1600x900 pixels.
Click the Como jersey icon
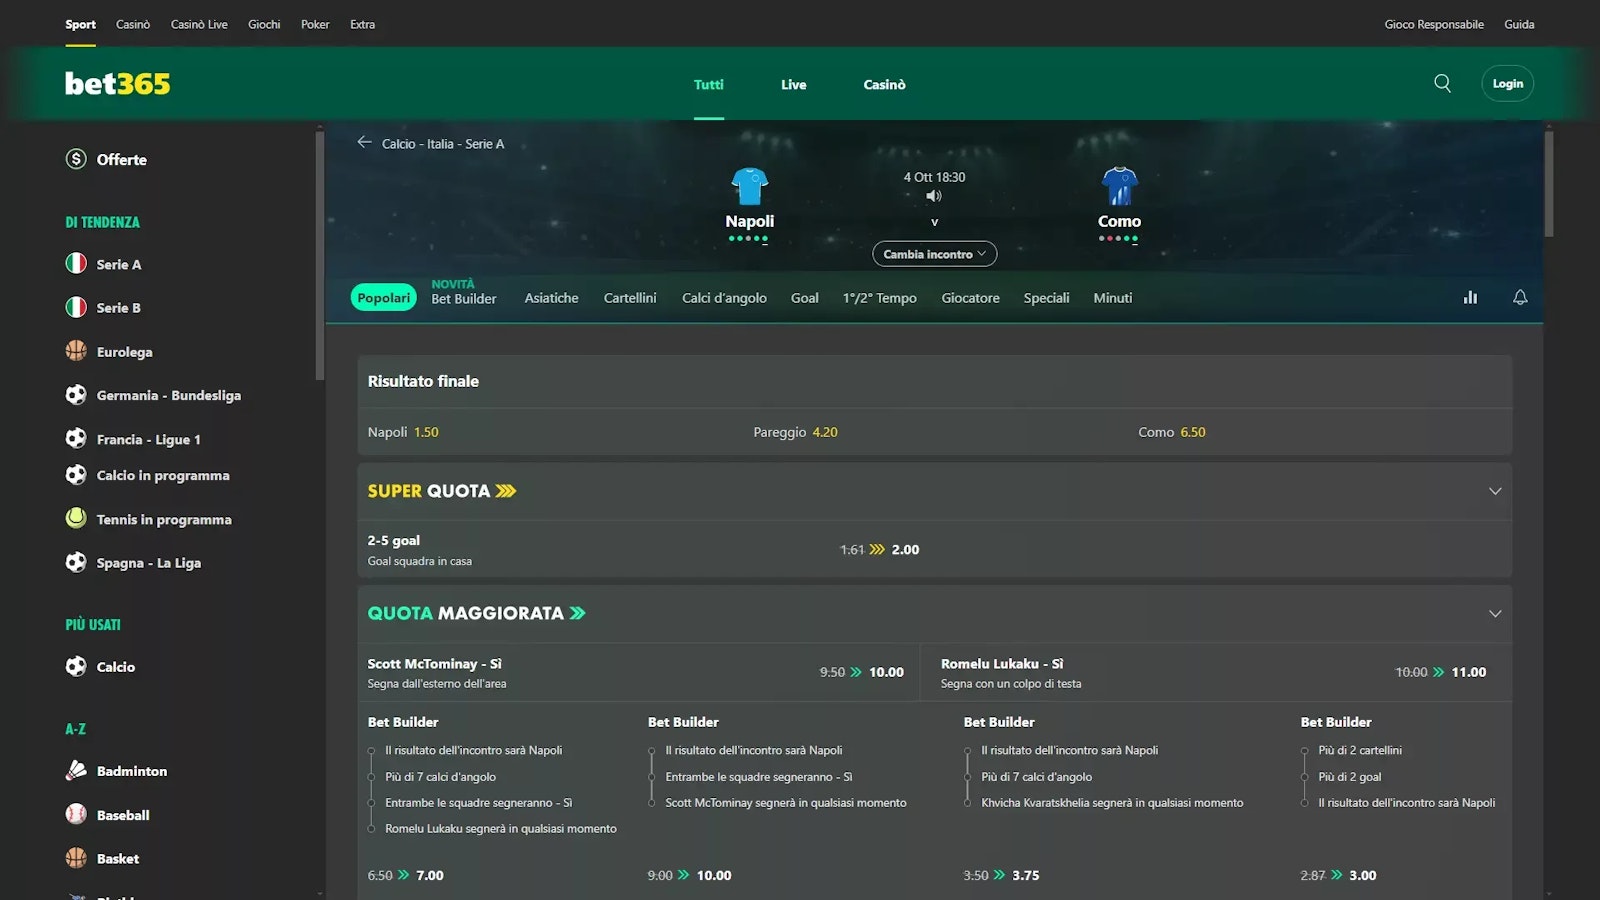pos(1119,186)
